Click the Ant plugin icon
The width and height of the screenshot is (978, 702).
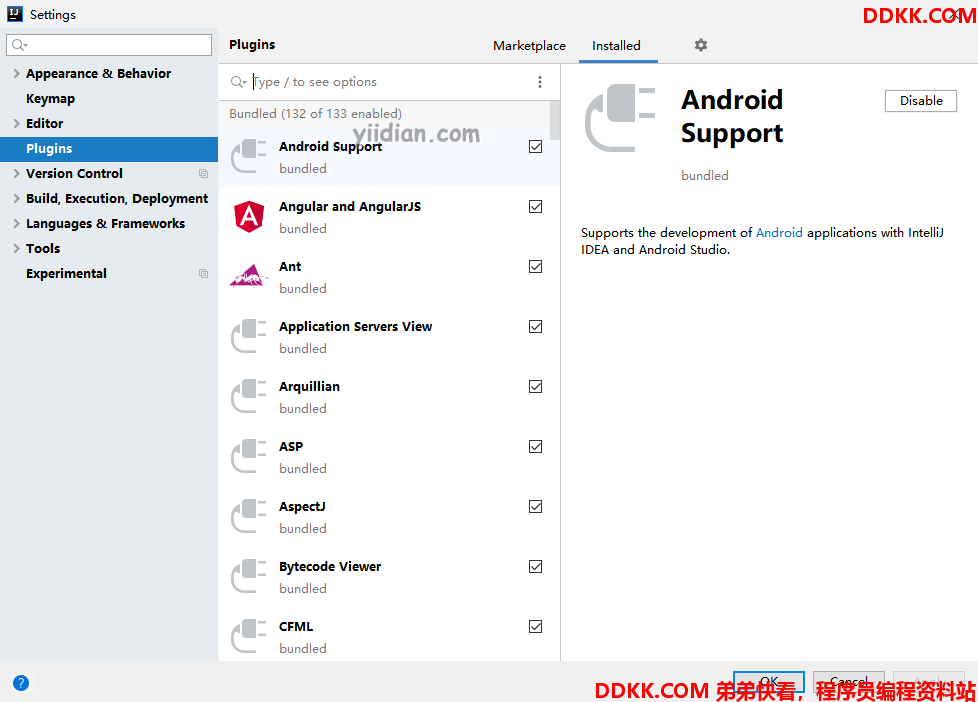(249, 276)
